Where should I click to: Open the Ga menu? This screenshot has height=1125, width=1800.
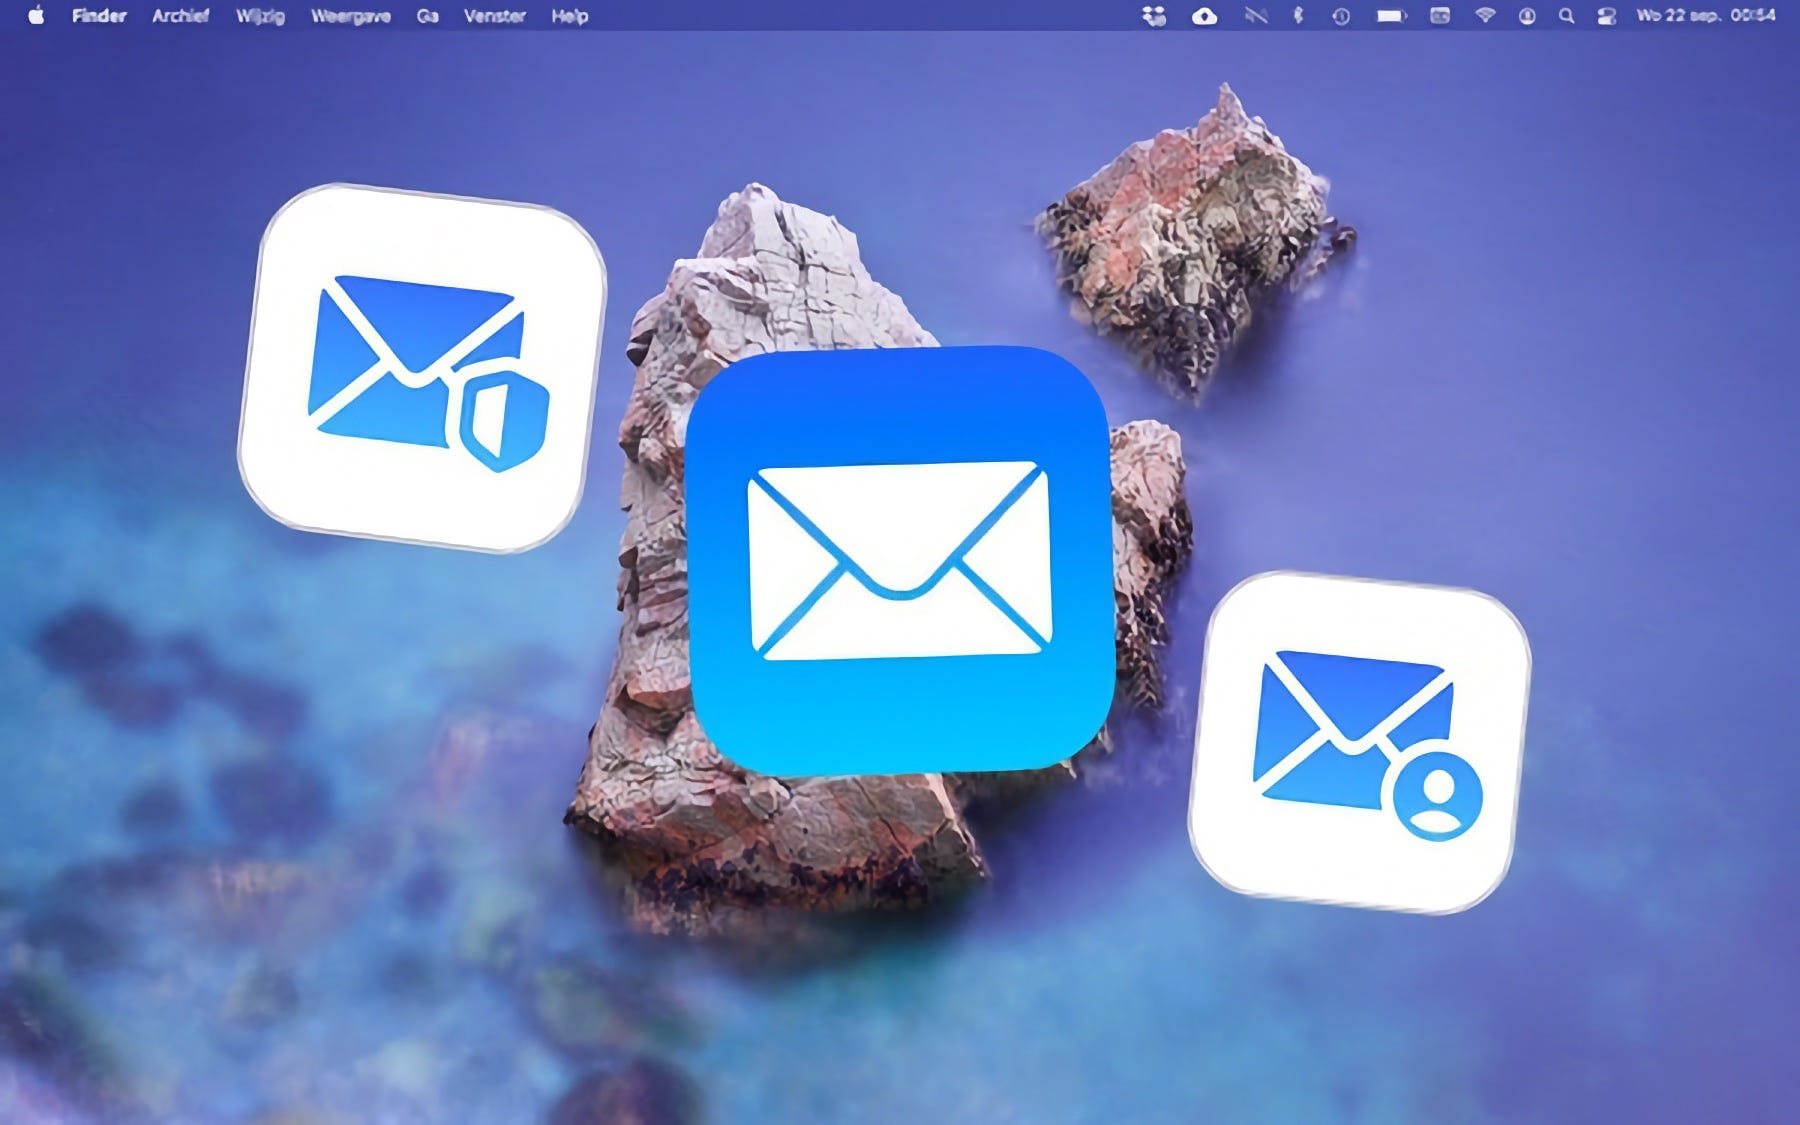427,16
